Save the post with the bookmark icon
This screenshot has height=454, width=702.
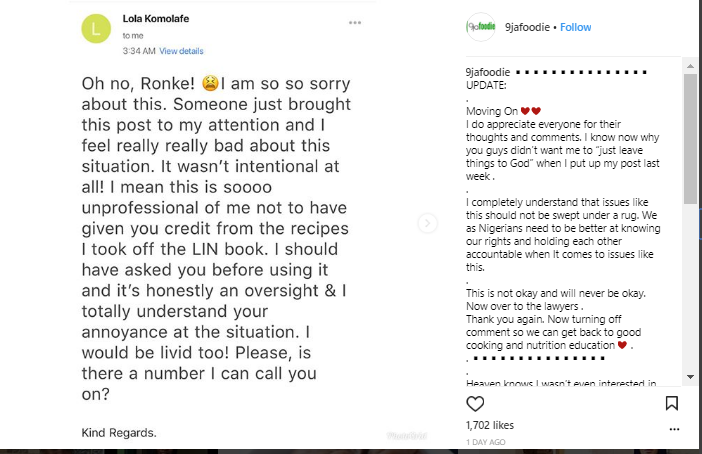[672, 403]
